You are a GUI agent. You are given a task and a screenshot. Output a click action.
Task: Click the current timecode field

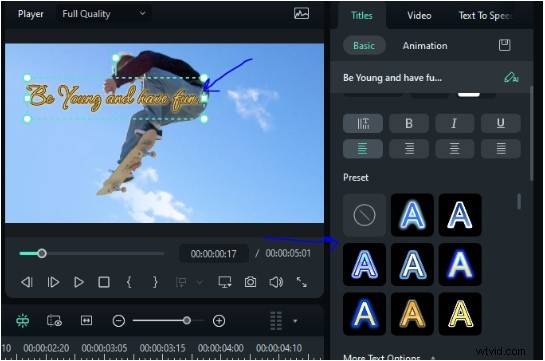click(213, 254)
